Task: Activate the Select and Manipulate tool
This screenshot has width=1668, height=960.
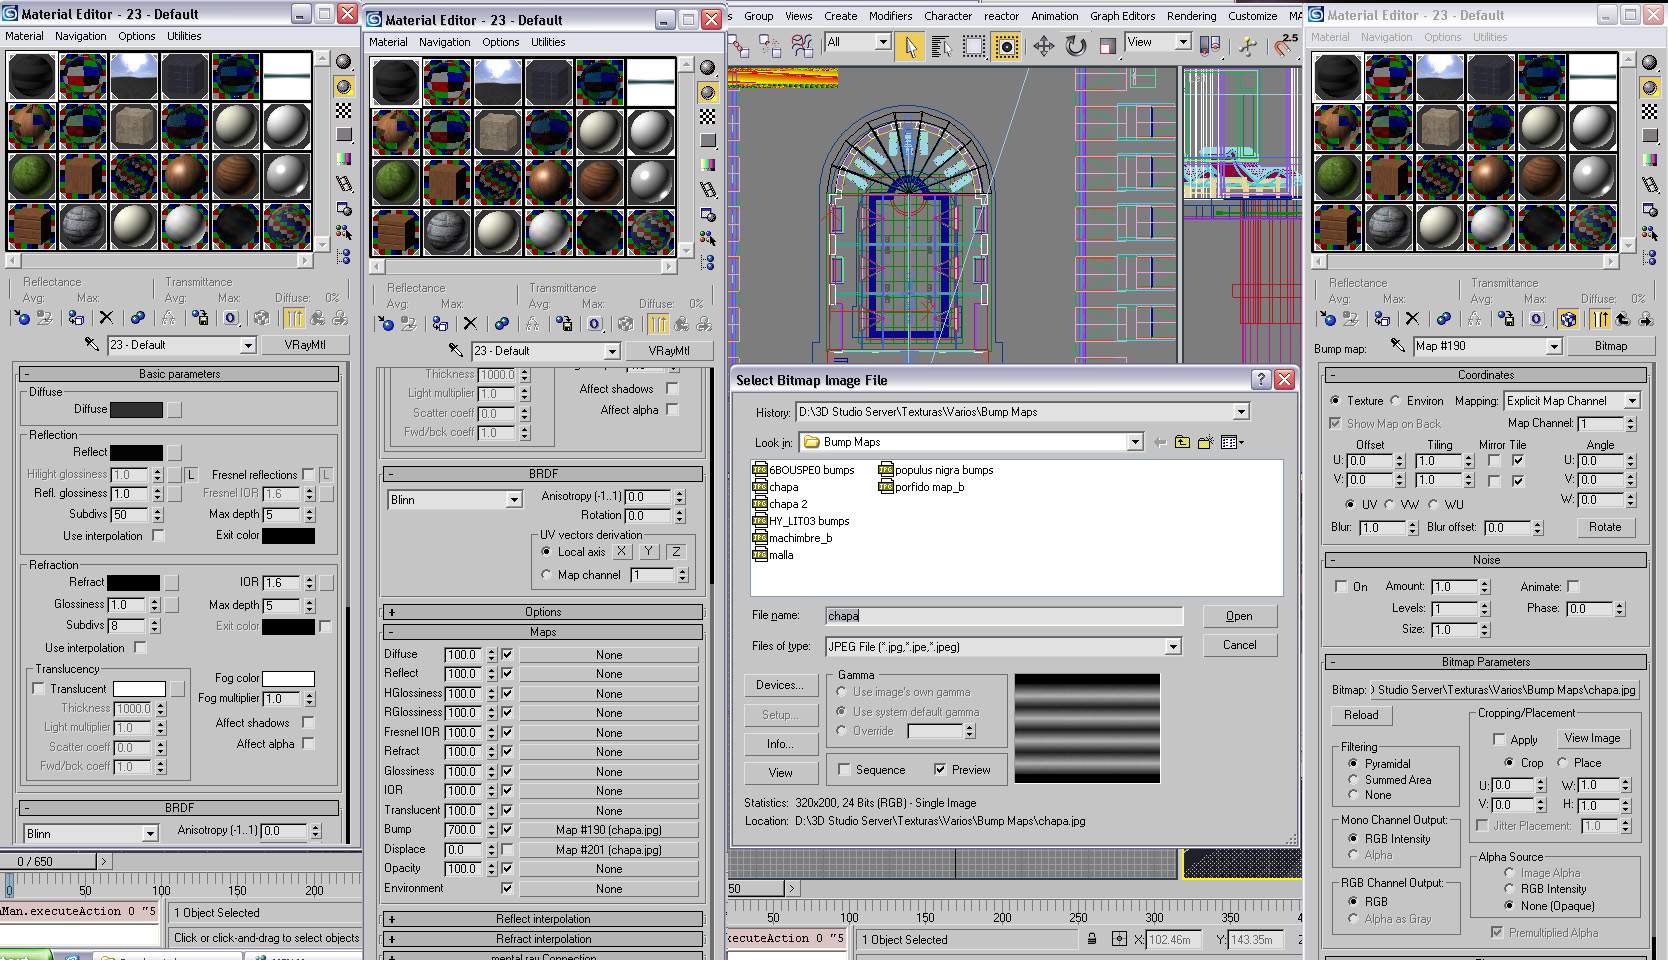Action: tap(1248, 46)
